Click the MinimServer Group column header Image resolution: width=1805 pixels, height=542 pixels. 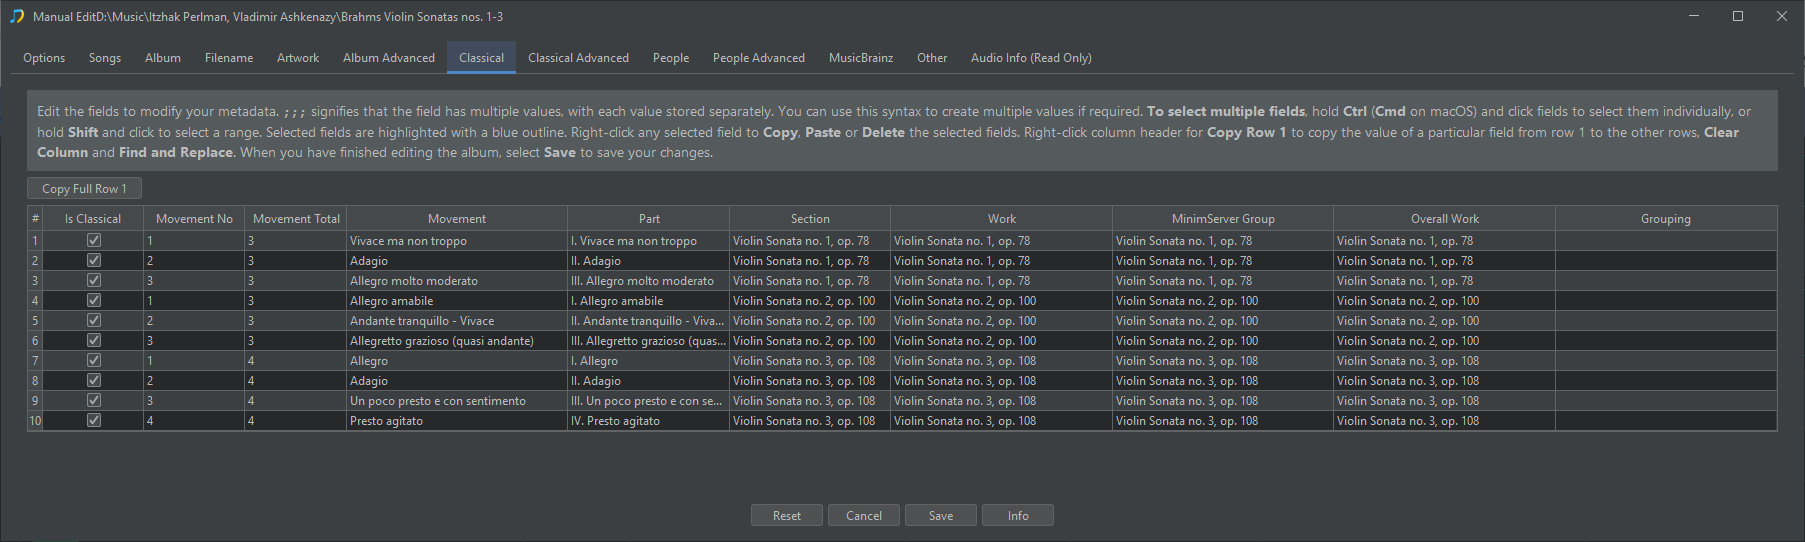(1223, 219)
